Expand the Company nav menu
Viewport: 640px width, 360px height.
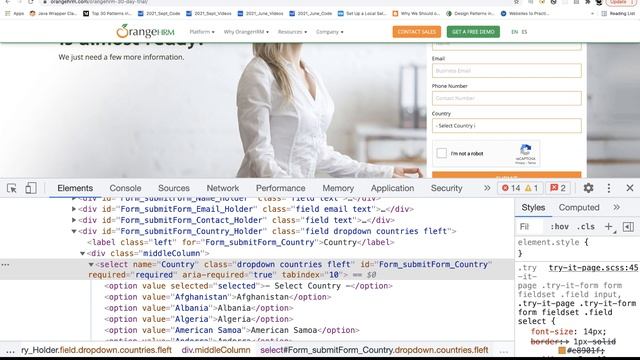(329, 32)
